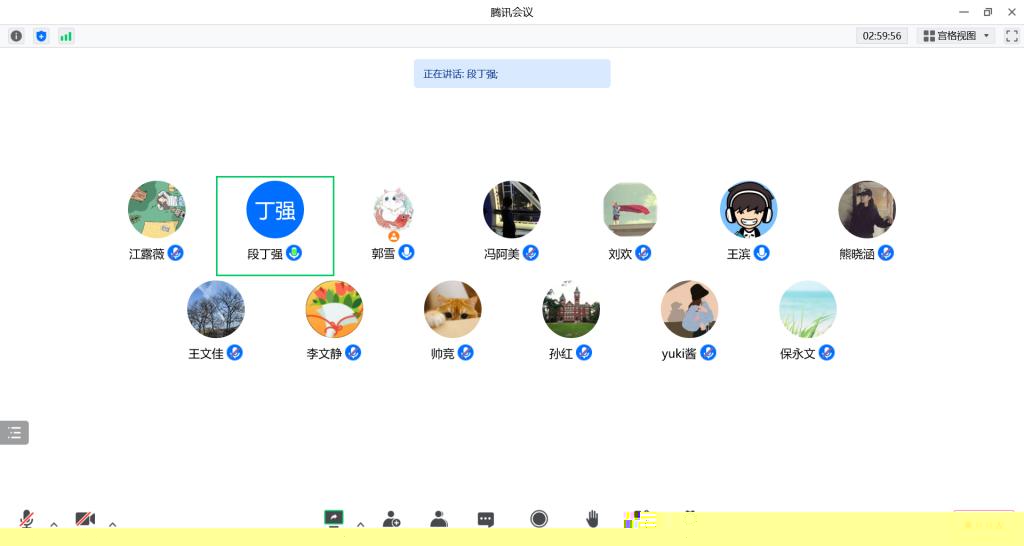Click the 正在讲话 speaker banner

[x=512, y=74]
